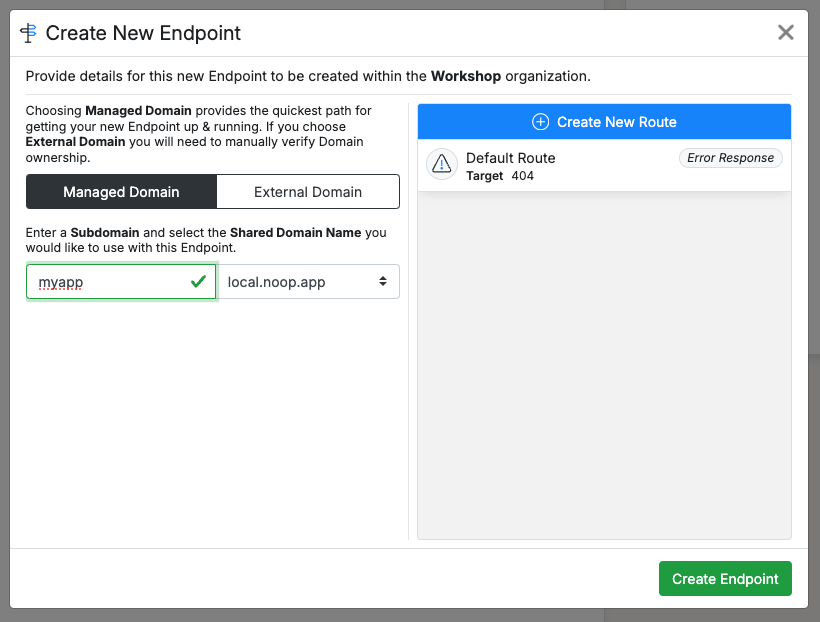Click the green checkmark in the subdomain field
This screenshot has width=820, height=622.
coord(198,281)
